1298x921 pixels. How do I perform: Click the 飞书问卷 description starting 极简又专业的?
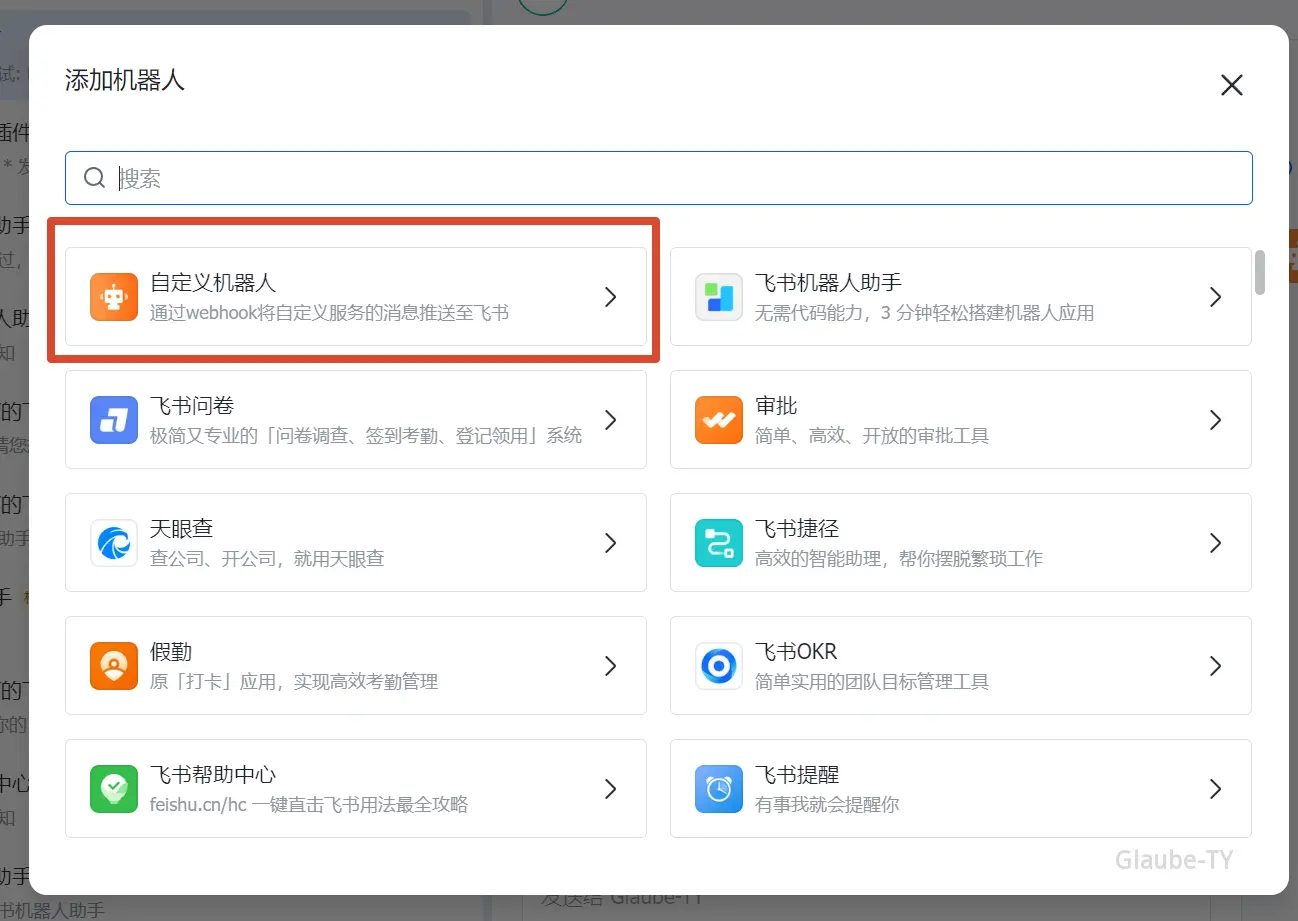(366, 436)
